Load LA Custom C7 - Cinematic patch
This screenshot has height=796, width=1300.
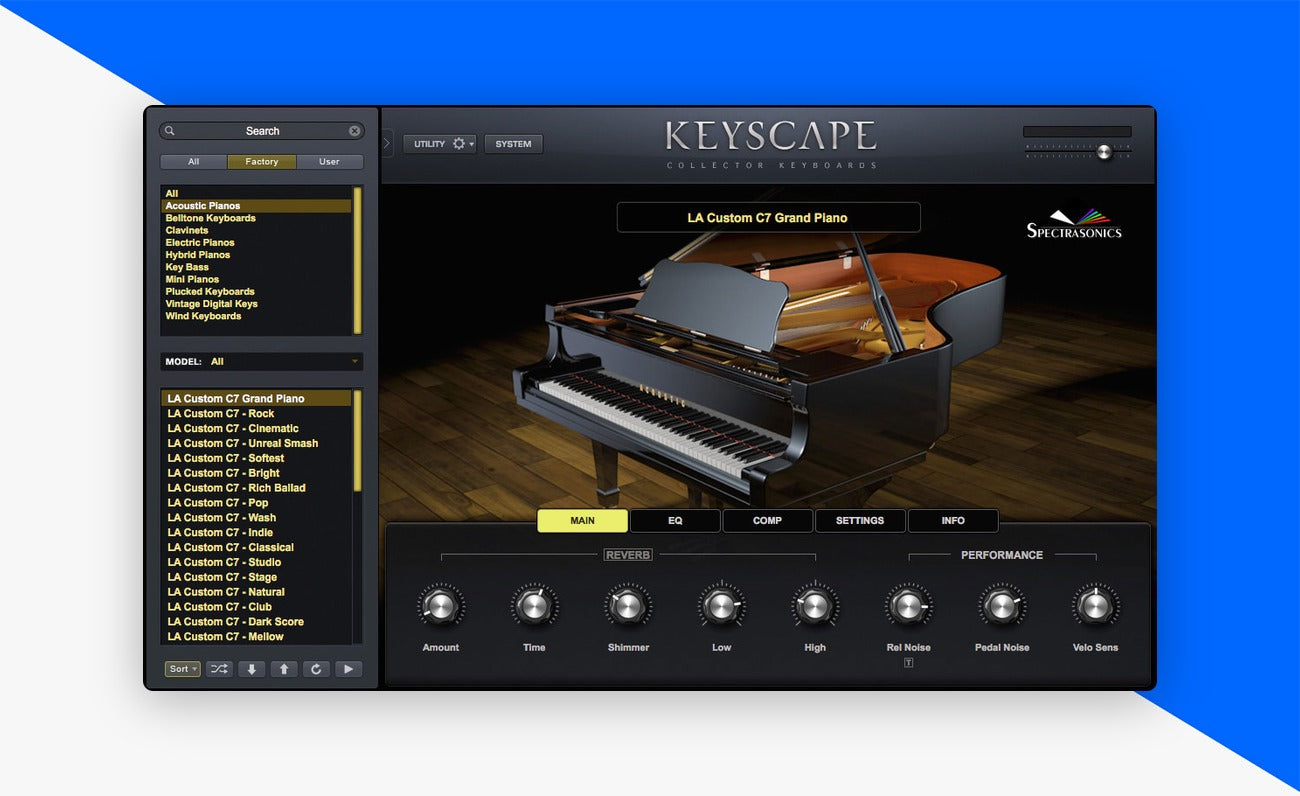pos(257,428)
